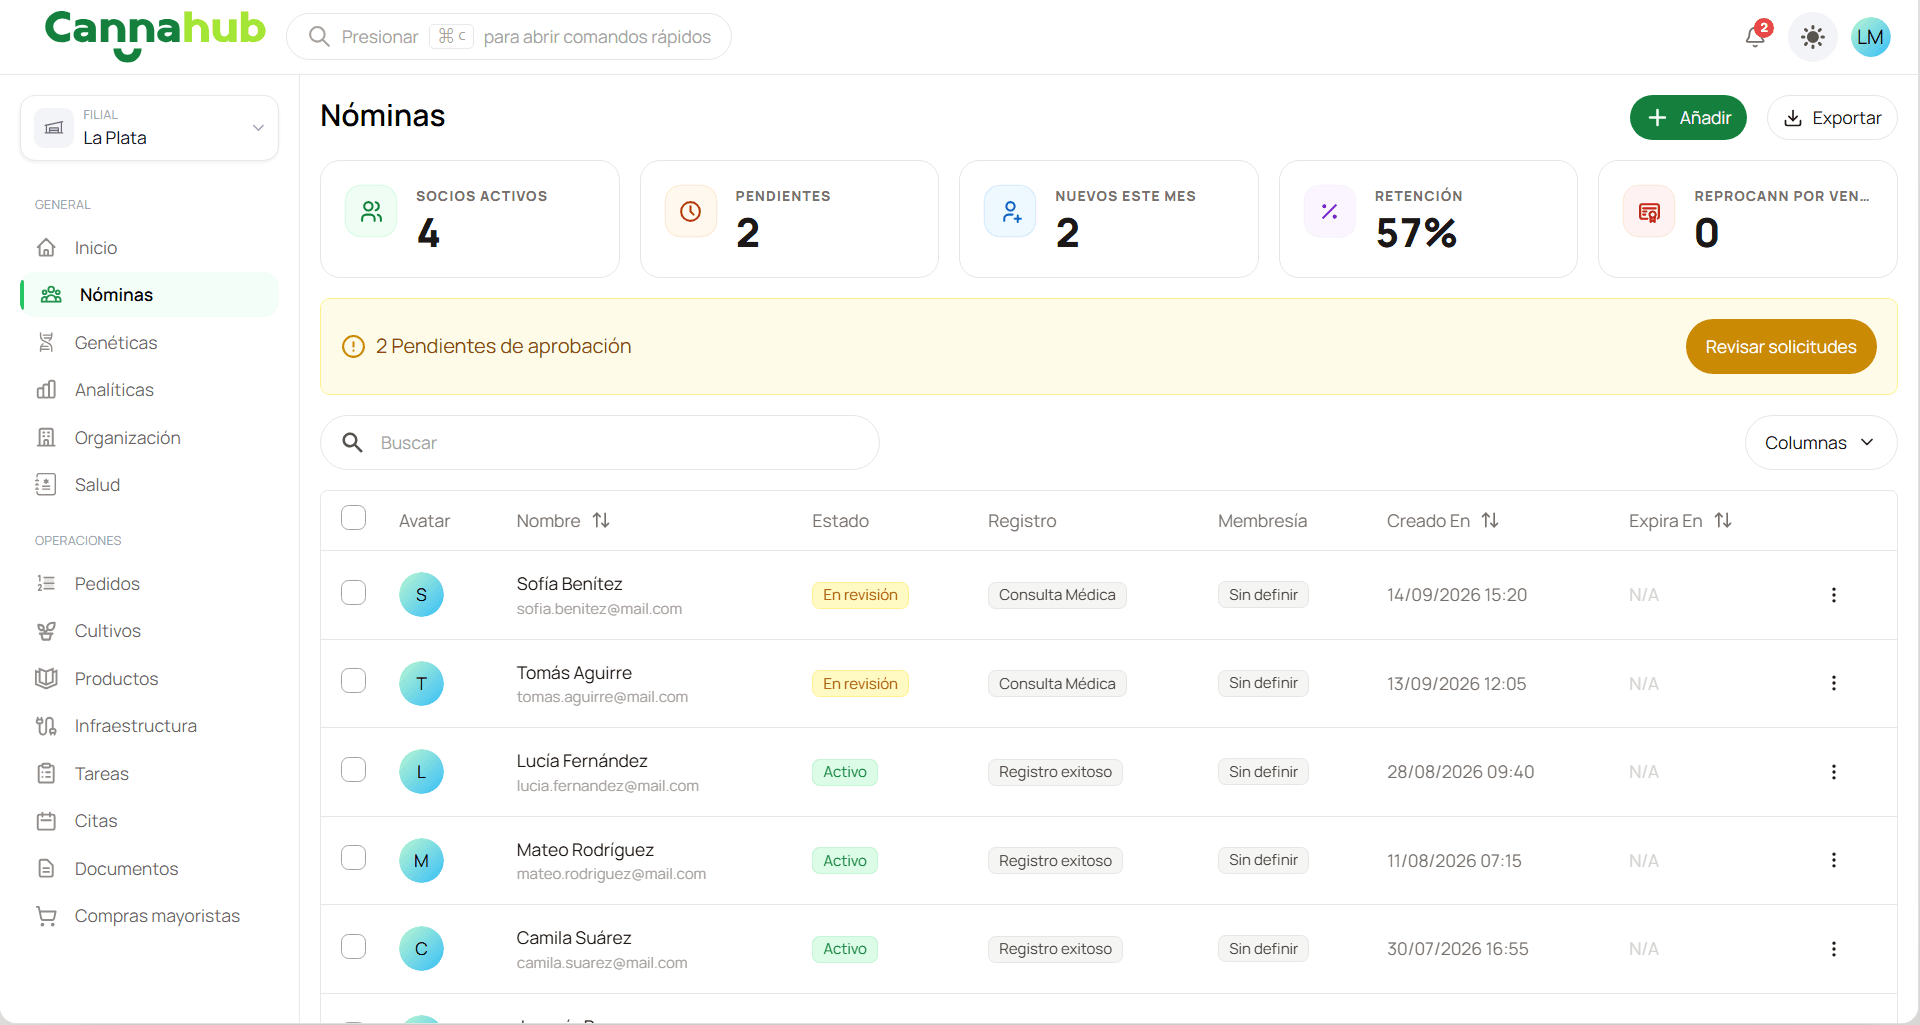Expand the Filial La Plata selector

pos(149,128)
